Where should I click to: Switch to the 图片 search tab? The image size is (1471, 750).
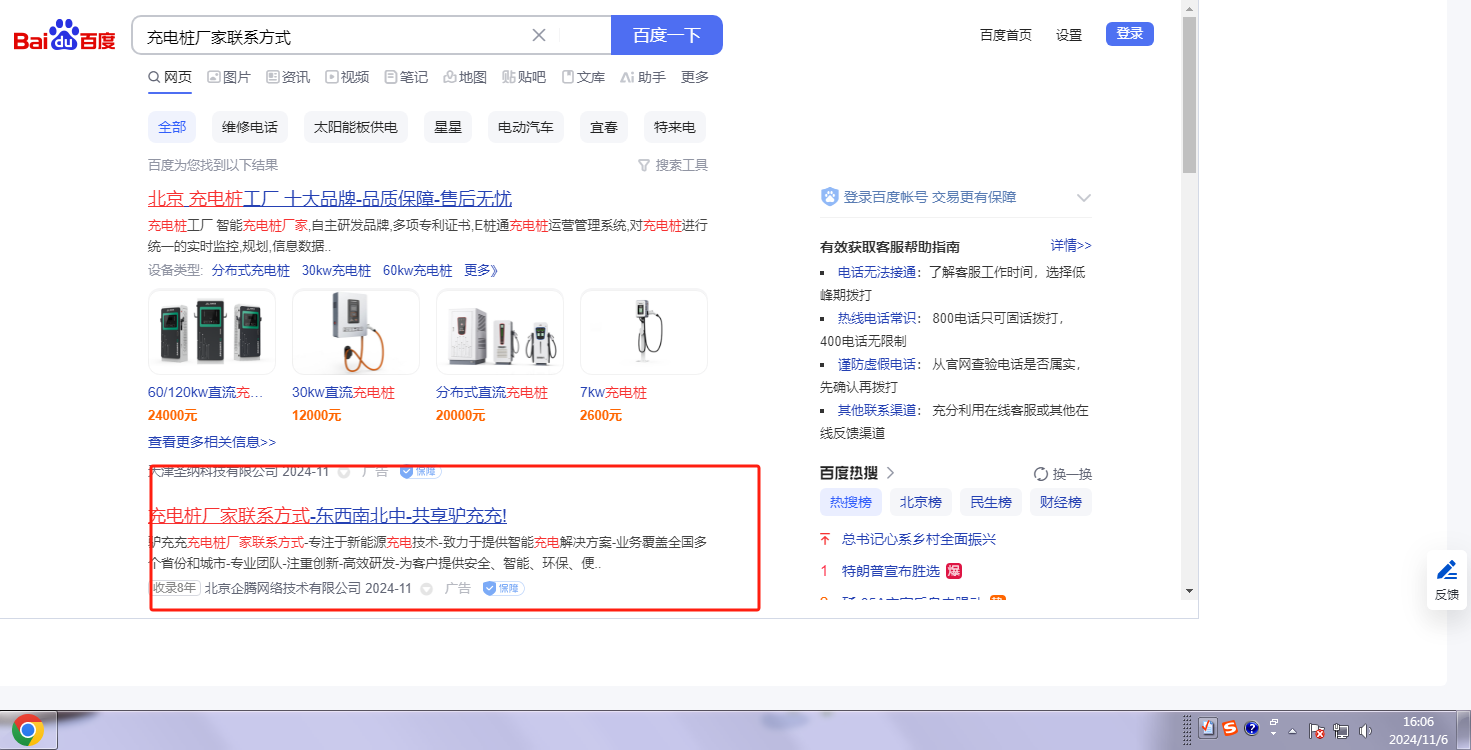[x=229, y=77]
